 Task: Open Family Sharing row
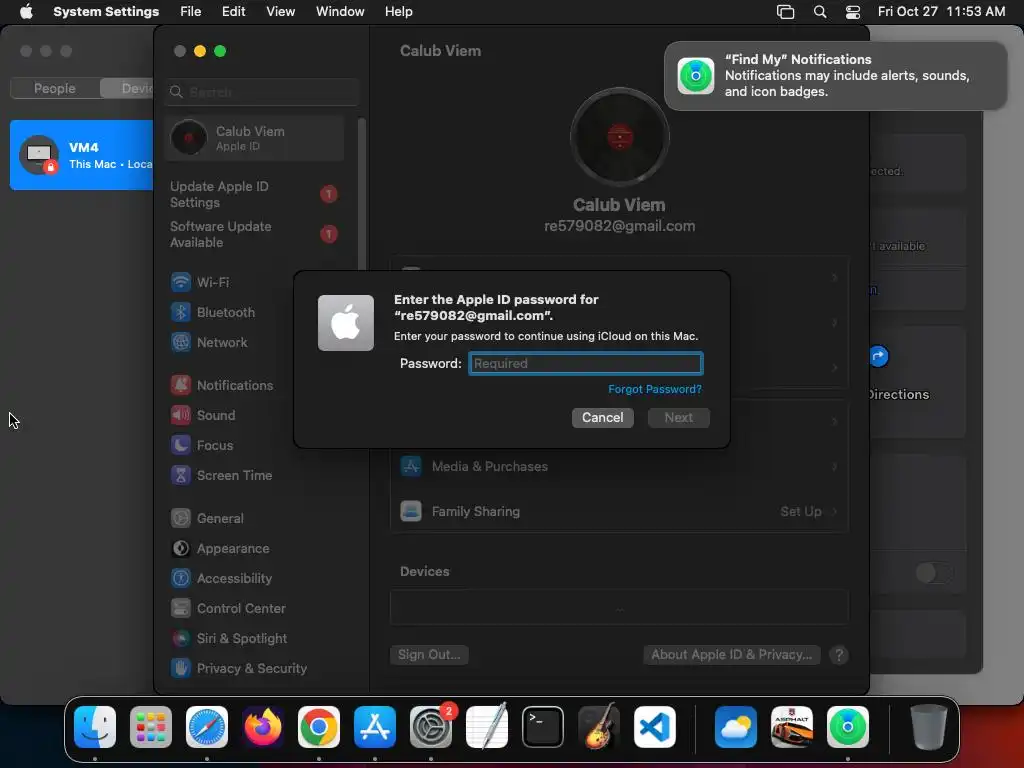tap(619, 511)
